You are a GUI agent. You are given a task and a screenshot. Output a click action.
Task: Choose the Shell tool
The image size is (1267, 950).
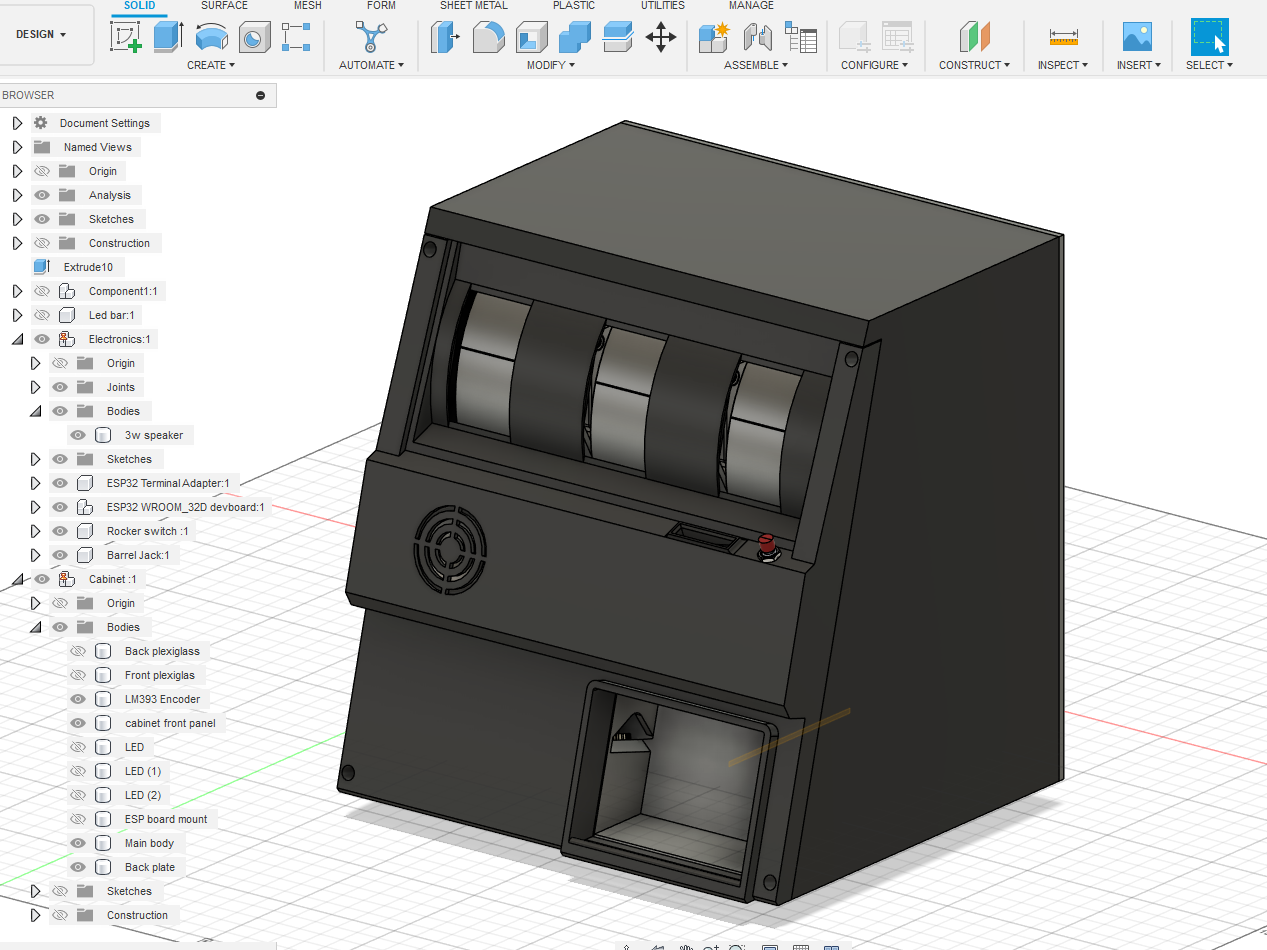[531, 38]
